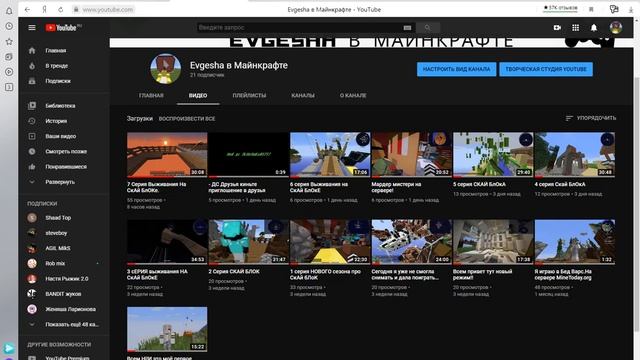Click the bookmark icon in address bar

[x=591, y=9]
